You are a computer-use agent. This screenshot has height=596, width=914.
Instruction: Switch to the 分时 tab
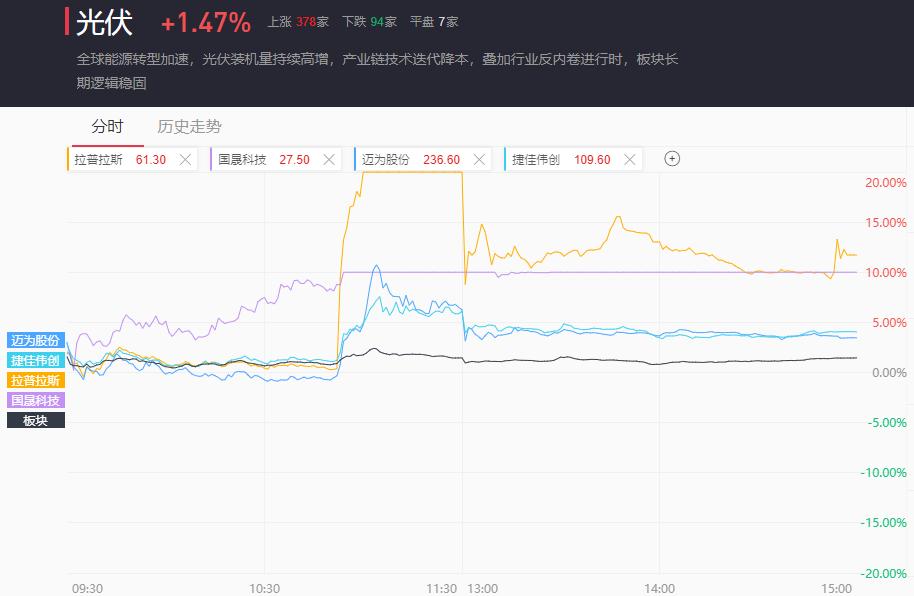(107, 127)
